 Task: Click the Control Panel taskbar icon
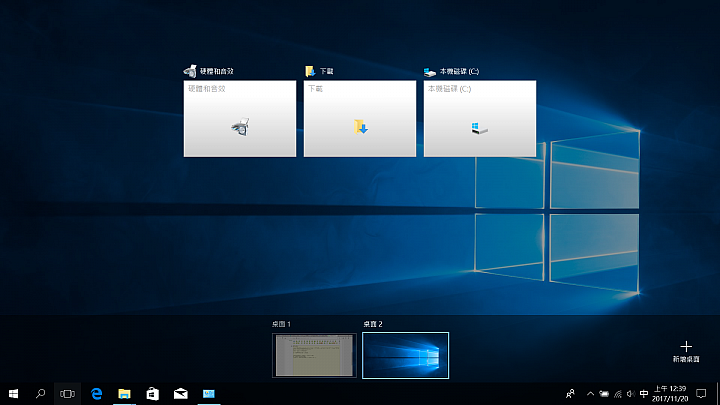(209, 394)
